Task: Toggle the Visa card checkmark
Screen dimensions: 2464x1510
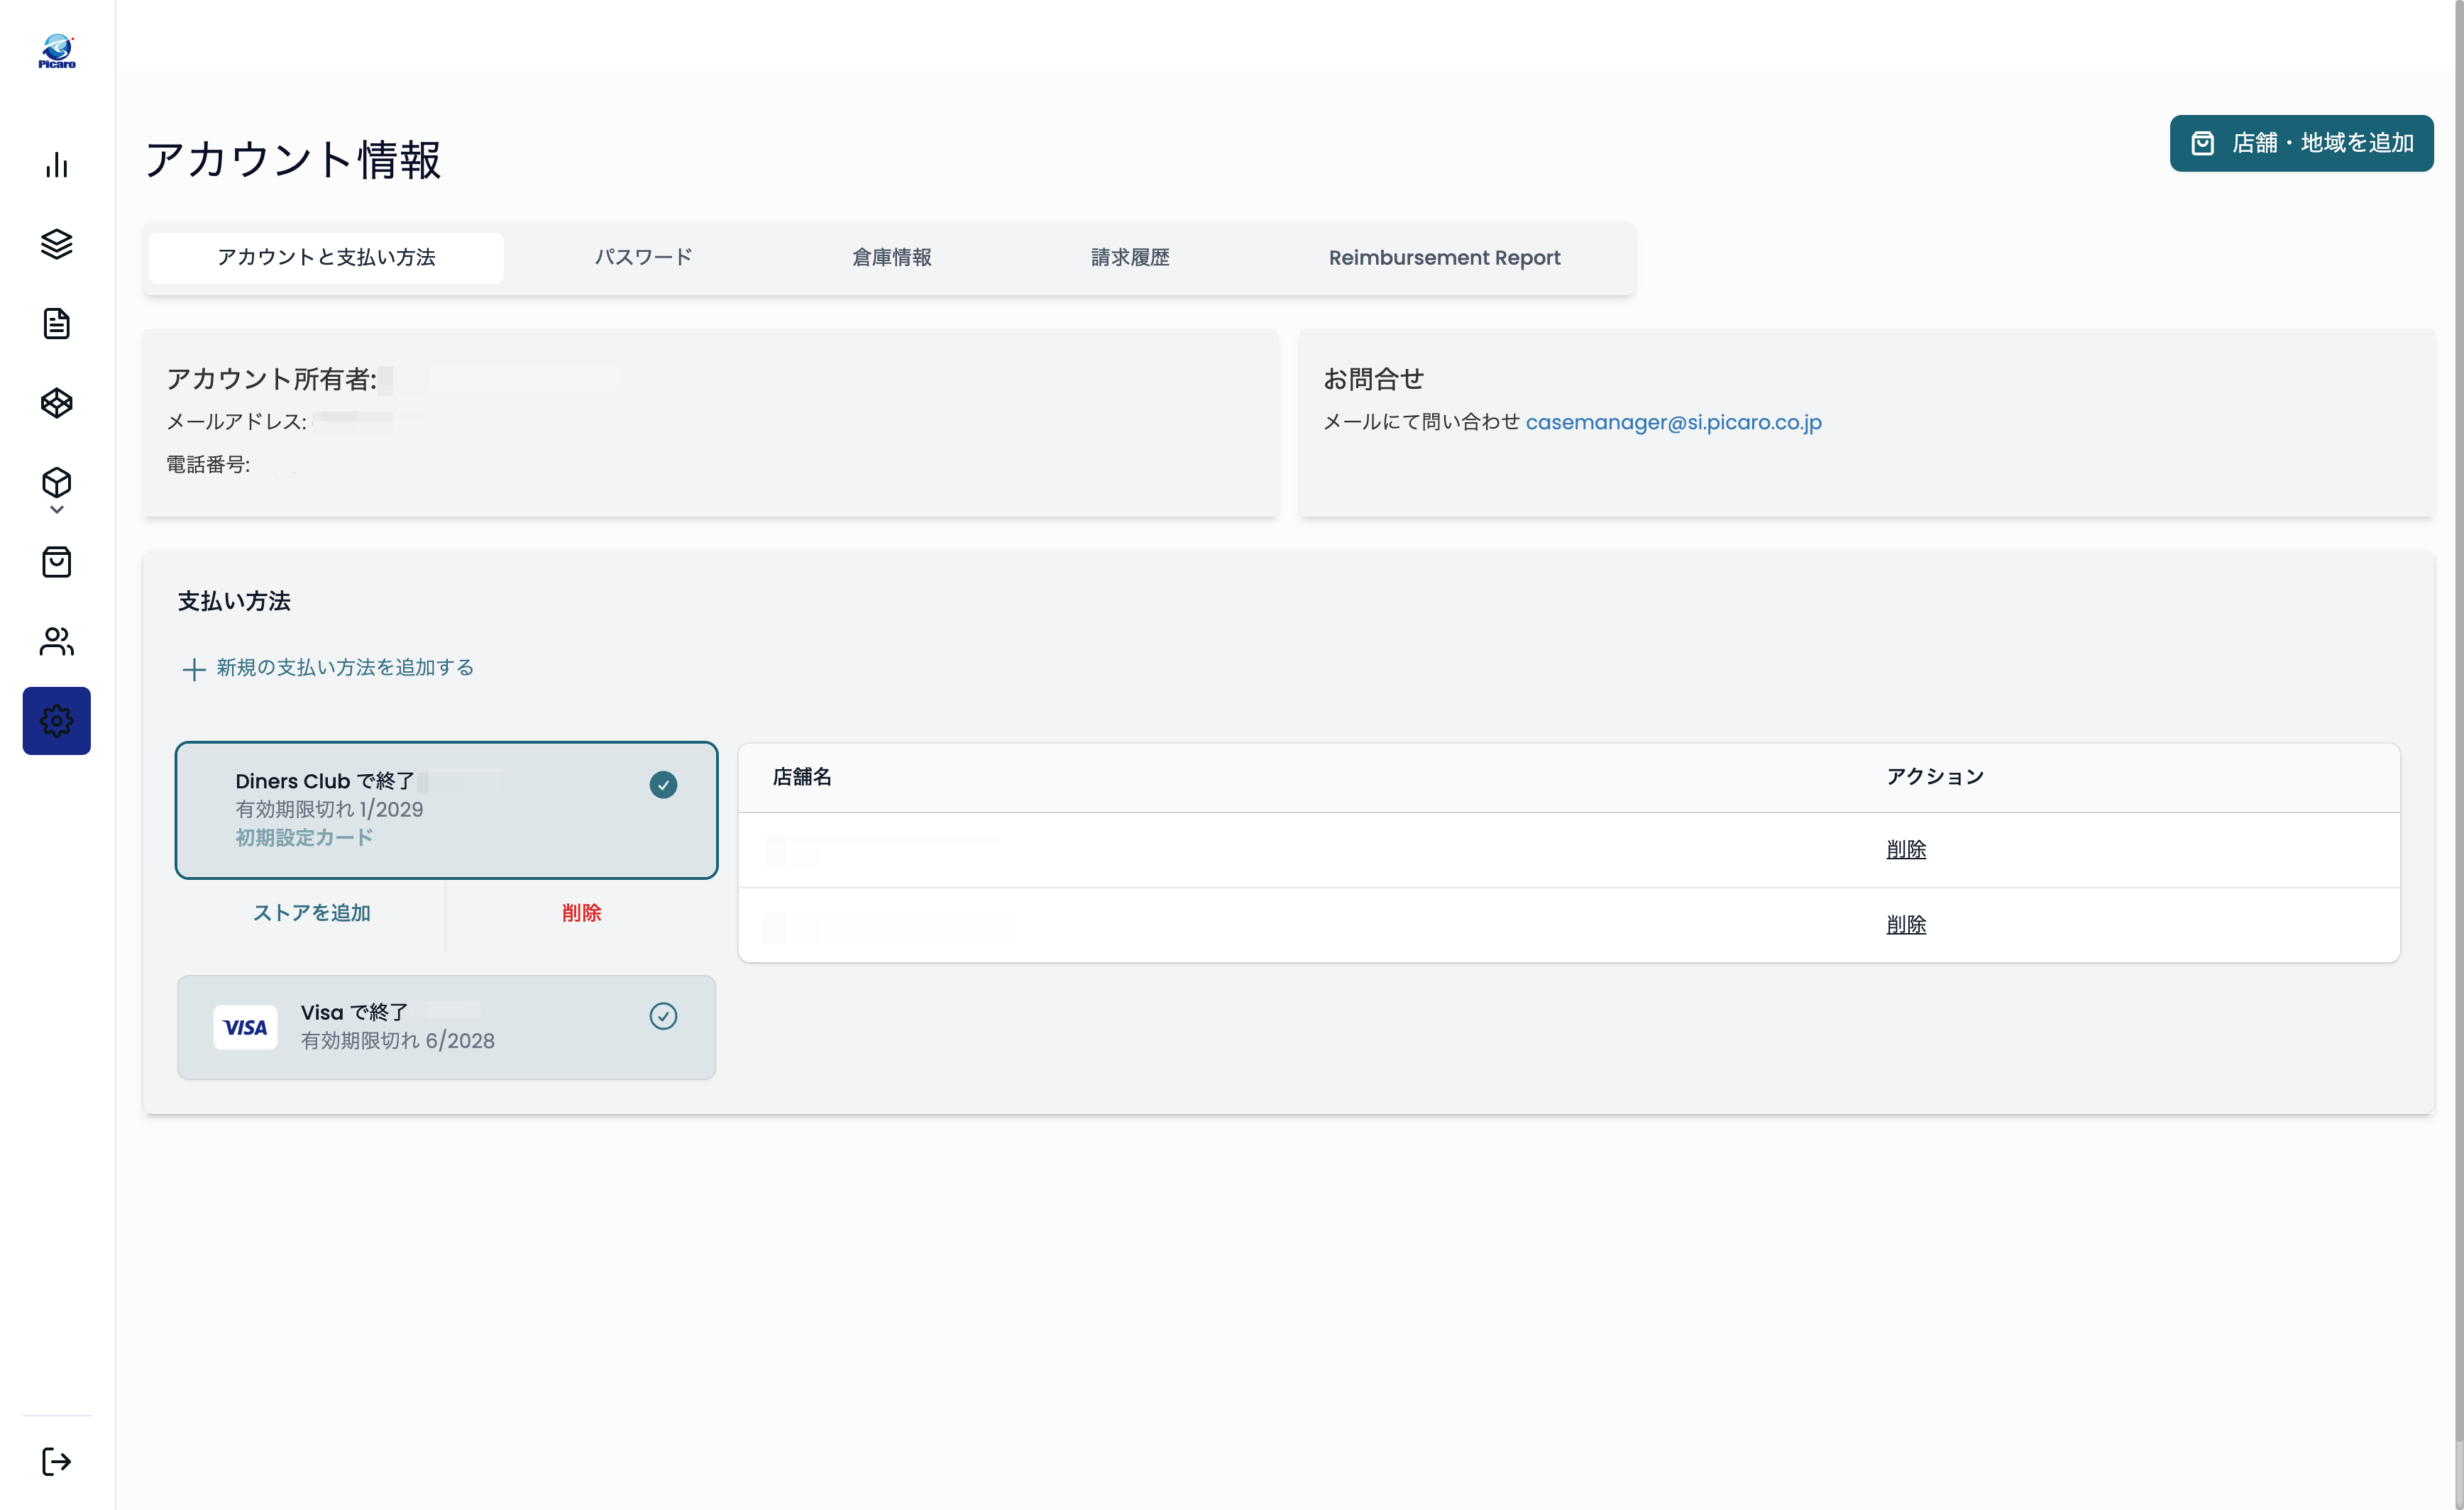Action: click(x=663, y=1016)
